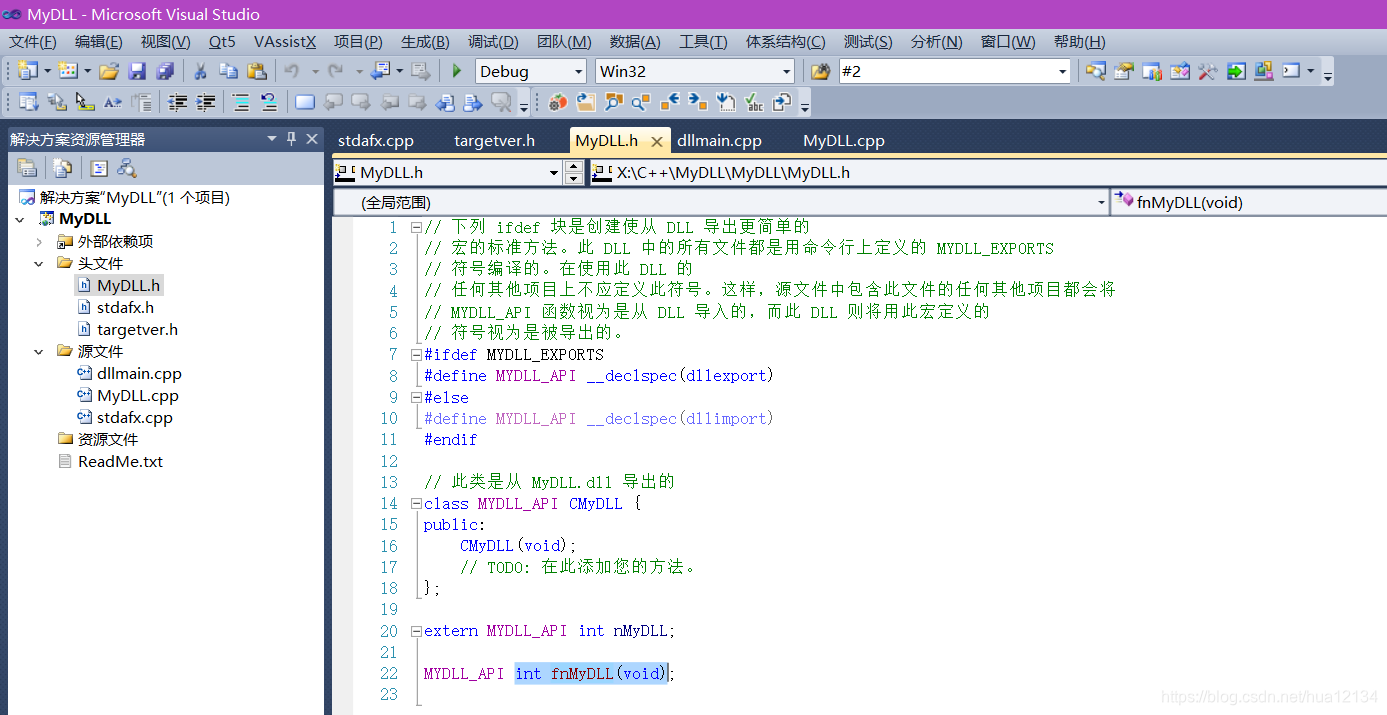Image resolution: width=1387 pixels, height=715 pixels.
Task: Open Solution Explorer via toolbar icon
Action: point(1096,71)
